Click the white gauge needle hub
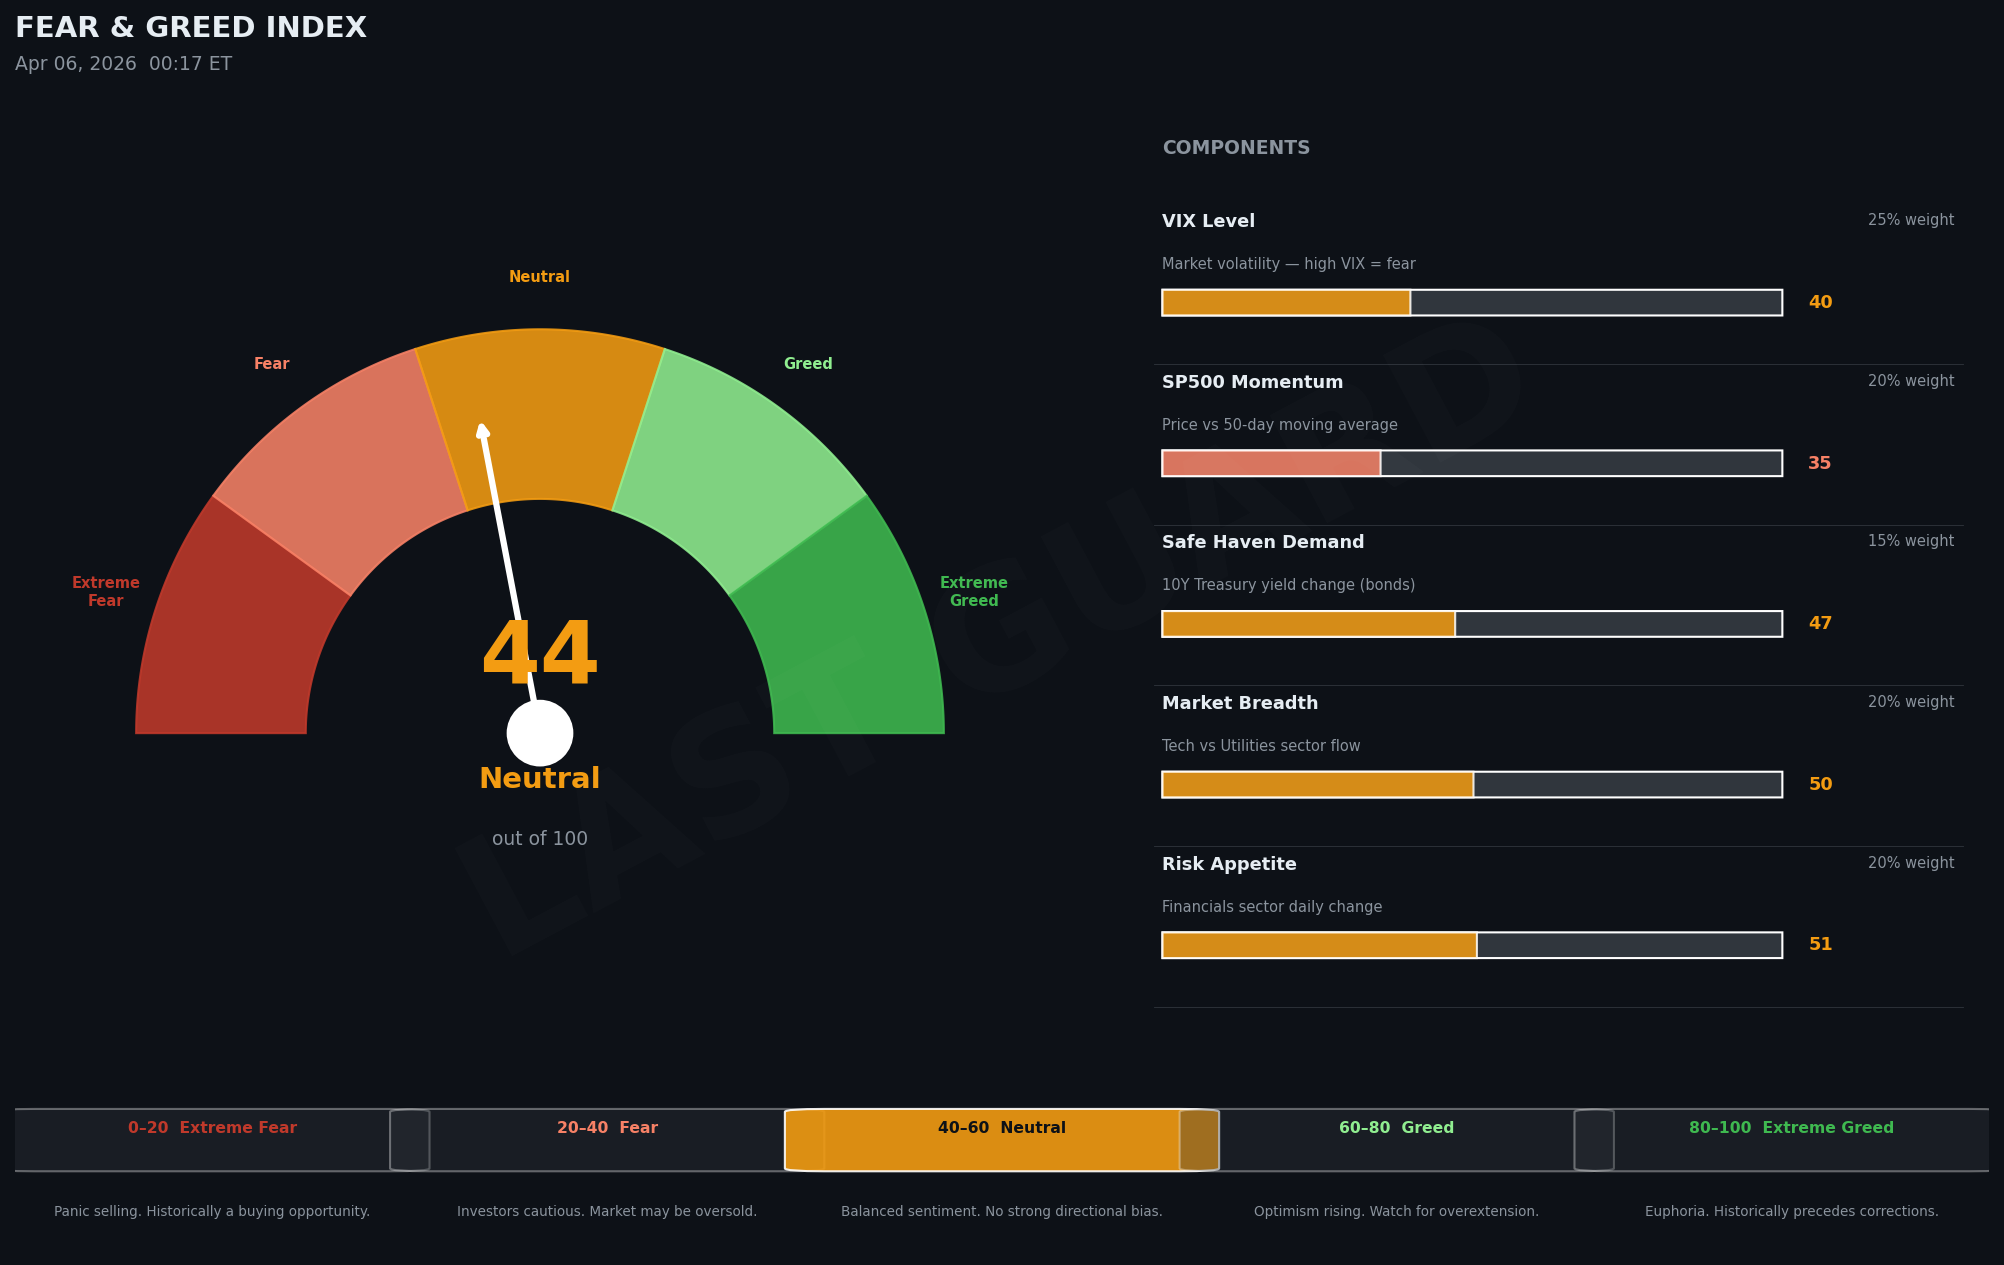 (540, 733)
